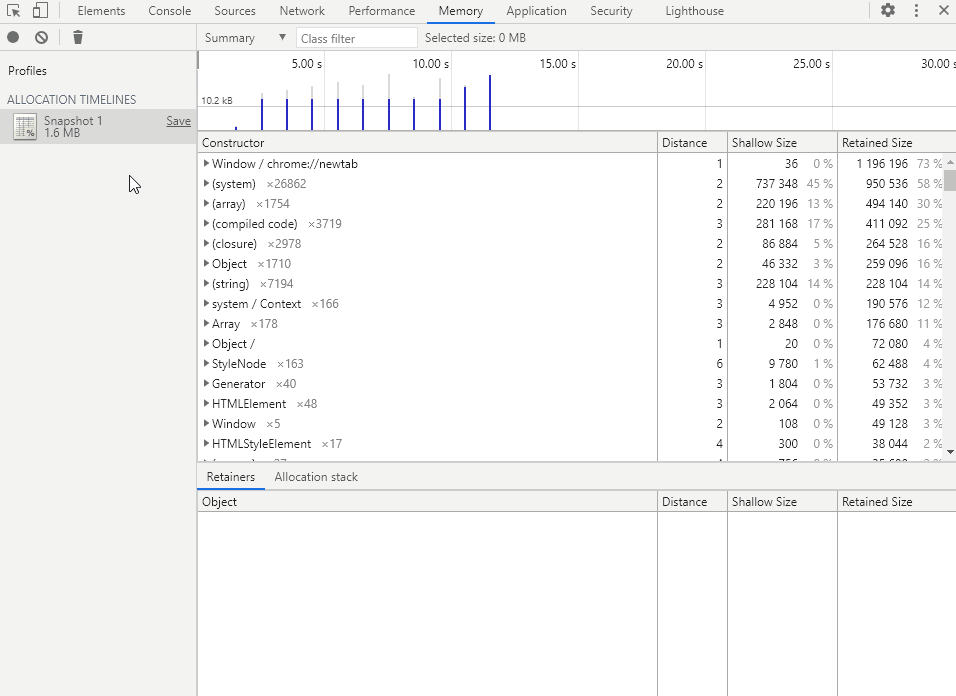This screenshot has height=696, width=956.
Task: Sort by the Constructor column header
Action: 427,143
